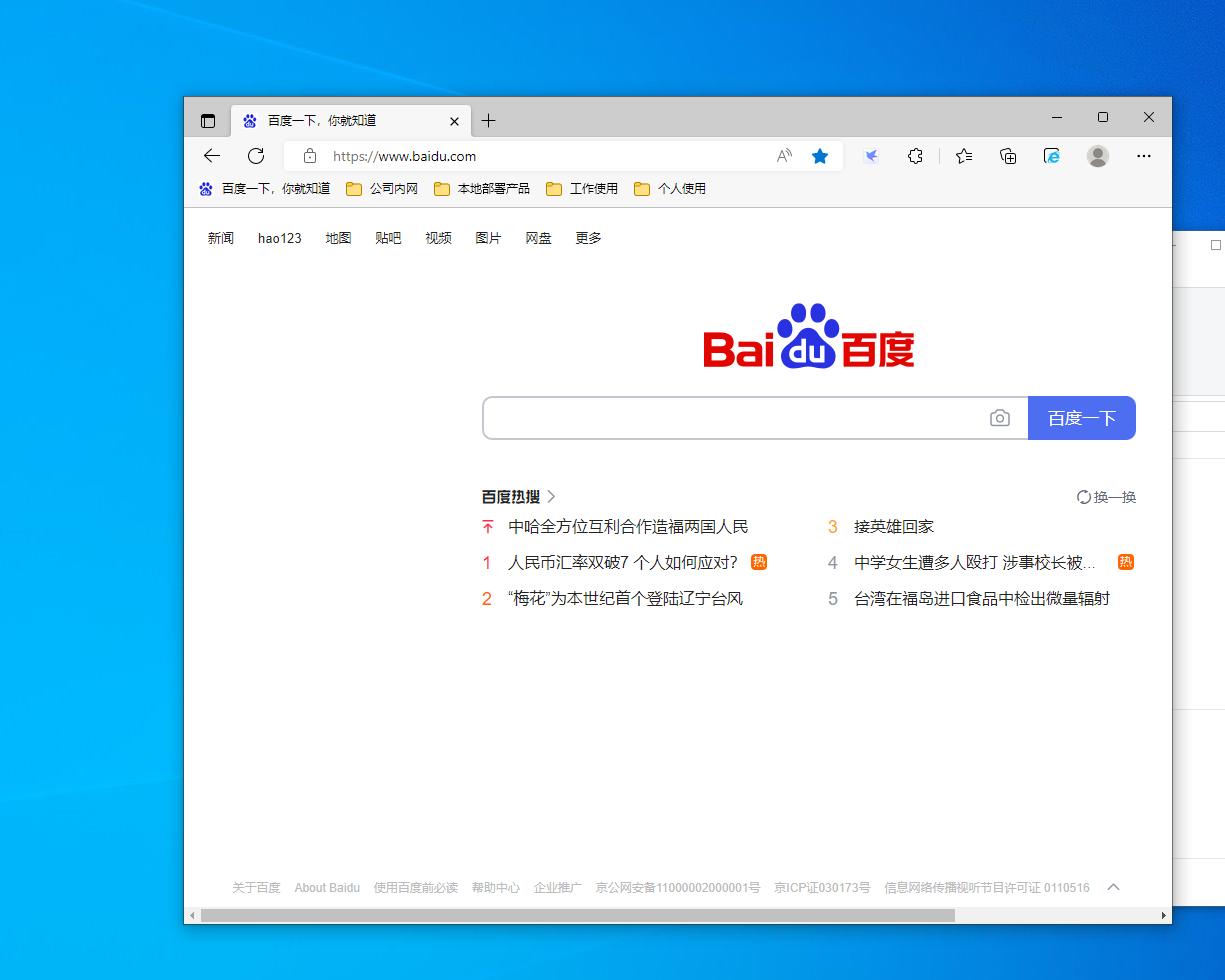The image size is (1225, 980).
Task: Click Read aloud icon in address bar
Action: pos(783,156)
